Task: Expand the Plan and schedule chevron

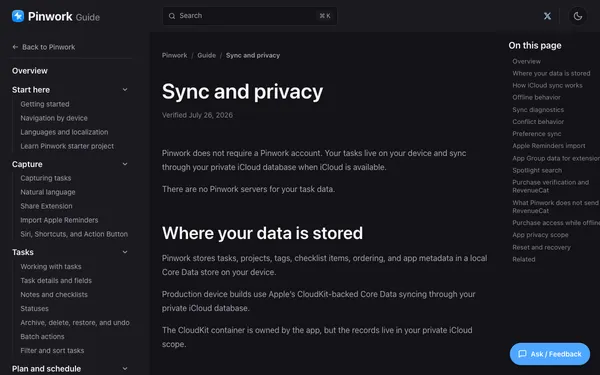Action: [125, 368]
